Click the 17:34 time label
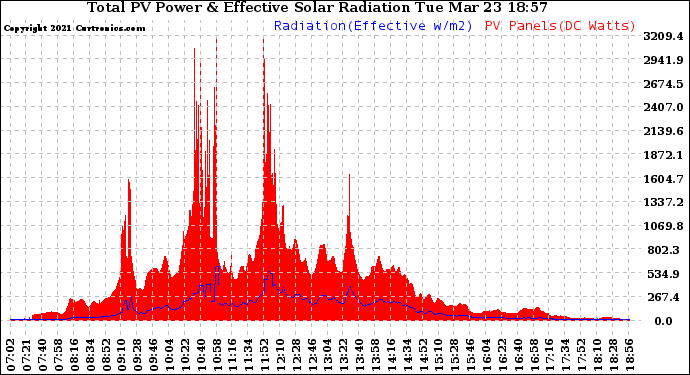Image resolution: width=690 pixels, height=375 pixels. (565, 355)
